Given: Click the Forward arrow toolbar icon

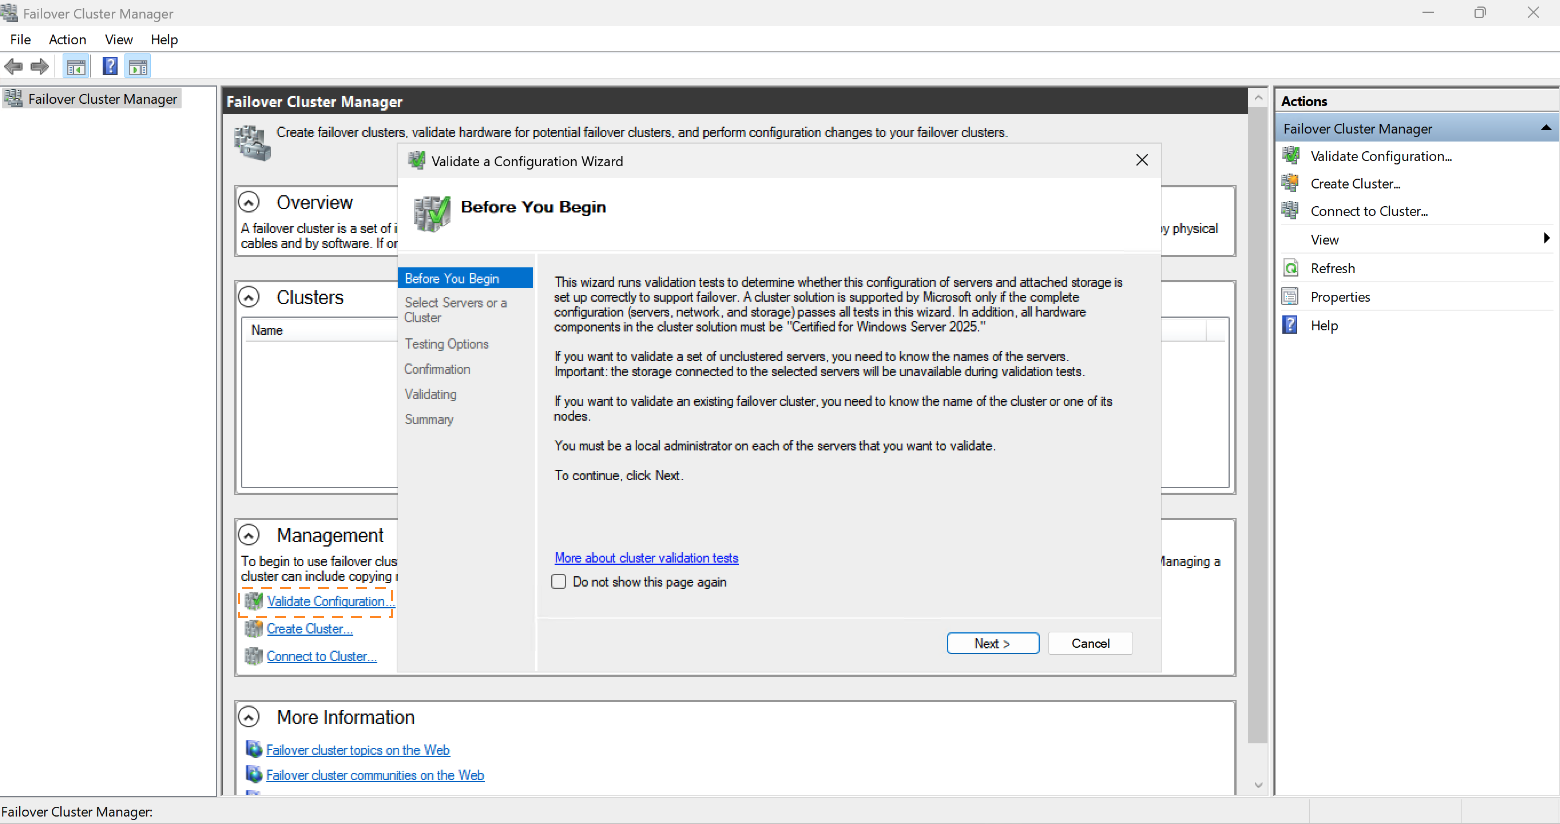Looking at the screenshot, I should pos(40,67).
